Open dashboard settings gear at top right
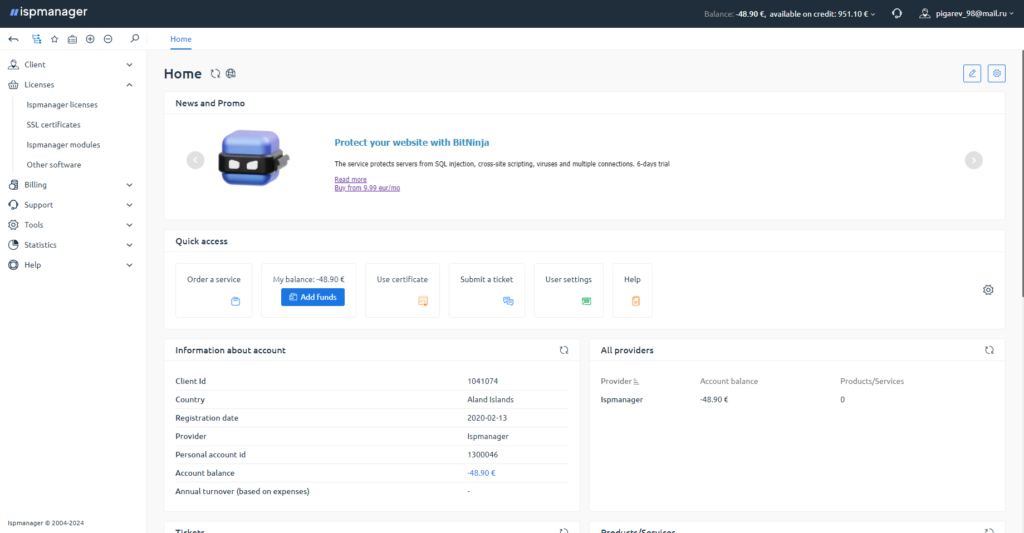This screenshot has width=1024, height=533. pos(997,73)
